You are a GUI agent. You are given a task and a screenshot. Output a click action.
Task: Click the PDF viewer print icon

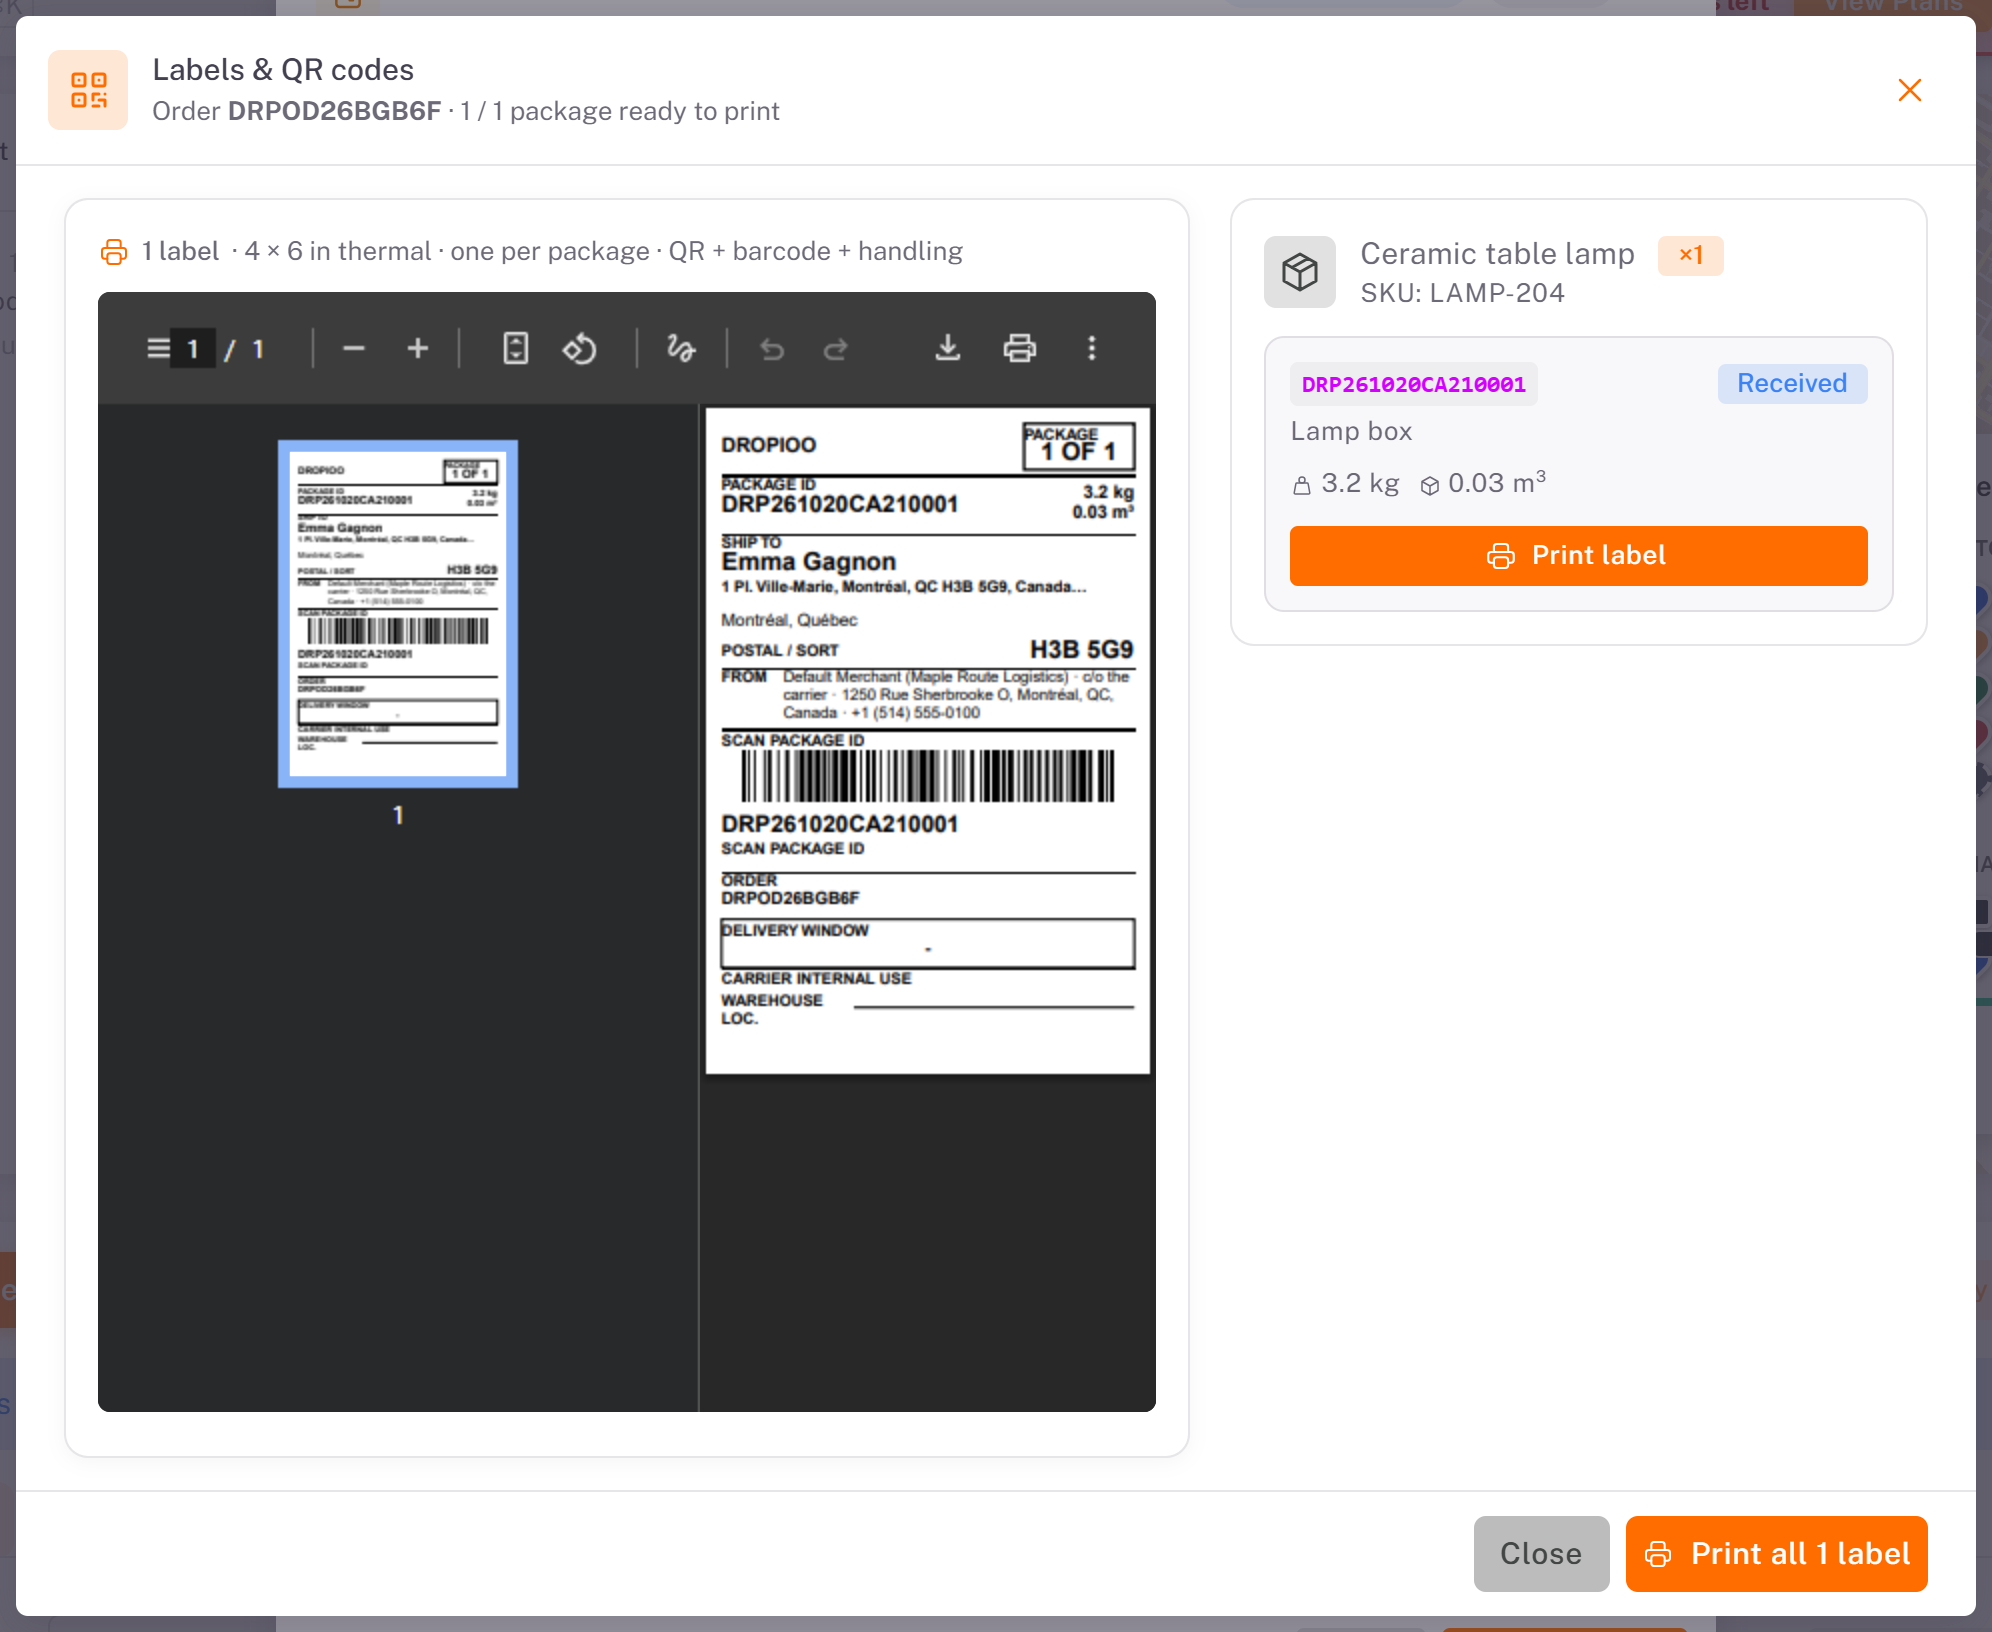1019,349
